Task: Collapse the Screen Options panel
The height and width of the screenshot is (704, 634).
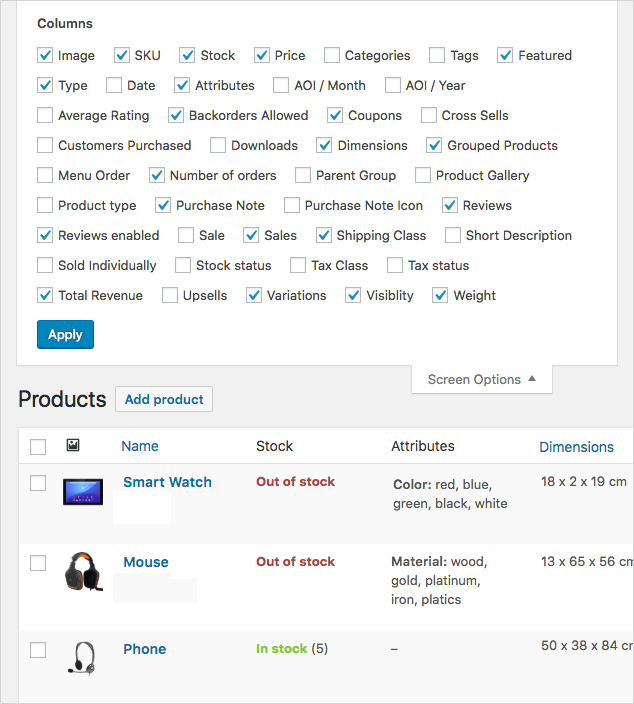Action: click(482, 380)
